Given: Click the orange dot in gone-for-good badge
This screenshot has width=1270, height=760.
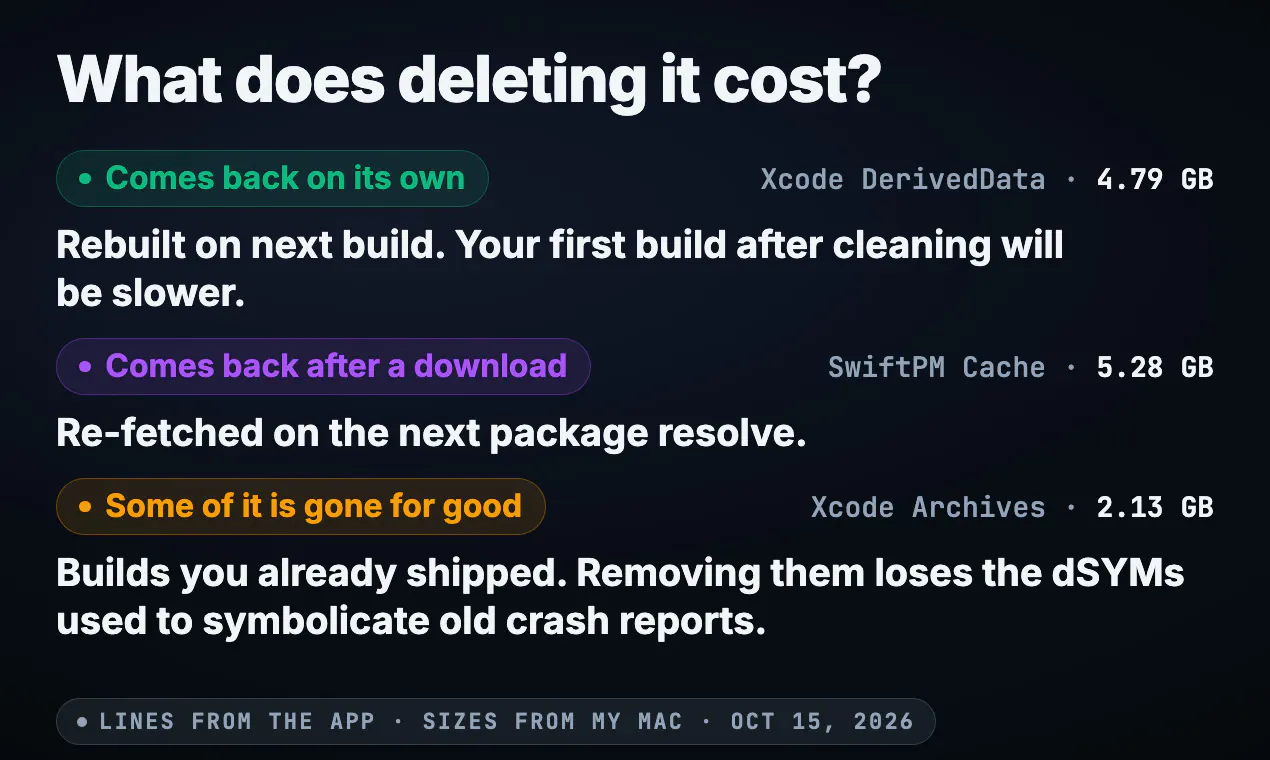Looking at the screenshot, I should coord(85,507).
